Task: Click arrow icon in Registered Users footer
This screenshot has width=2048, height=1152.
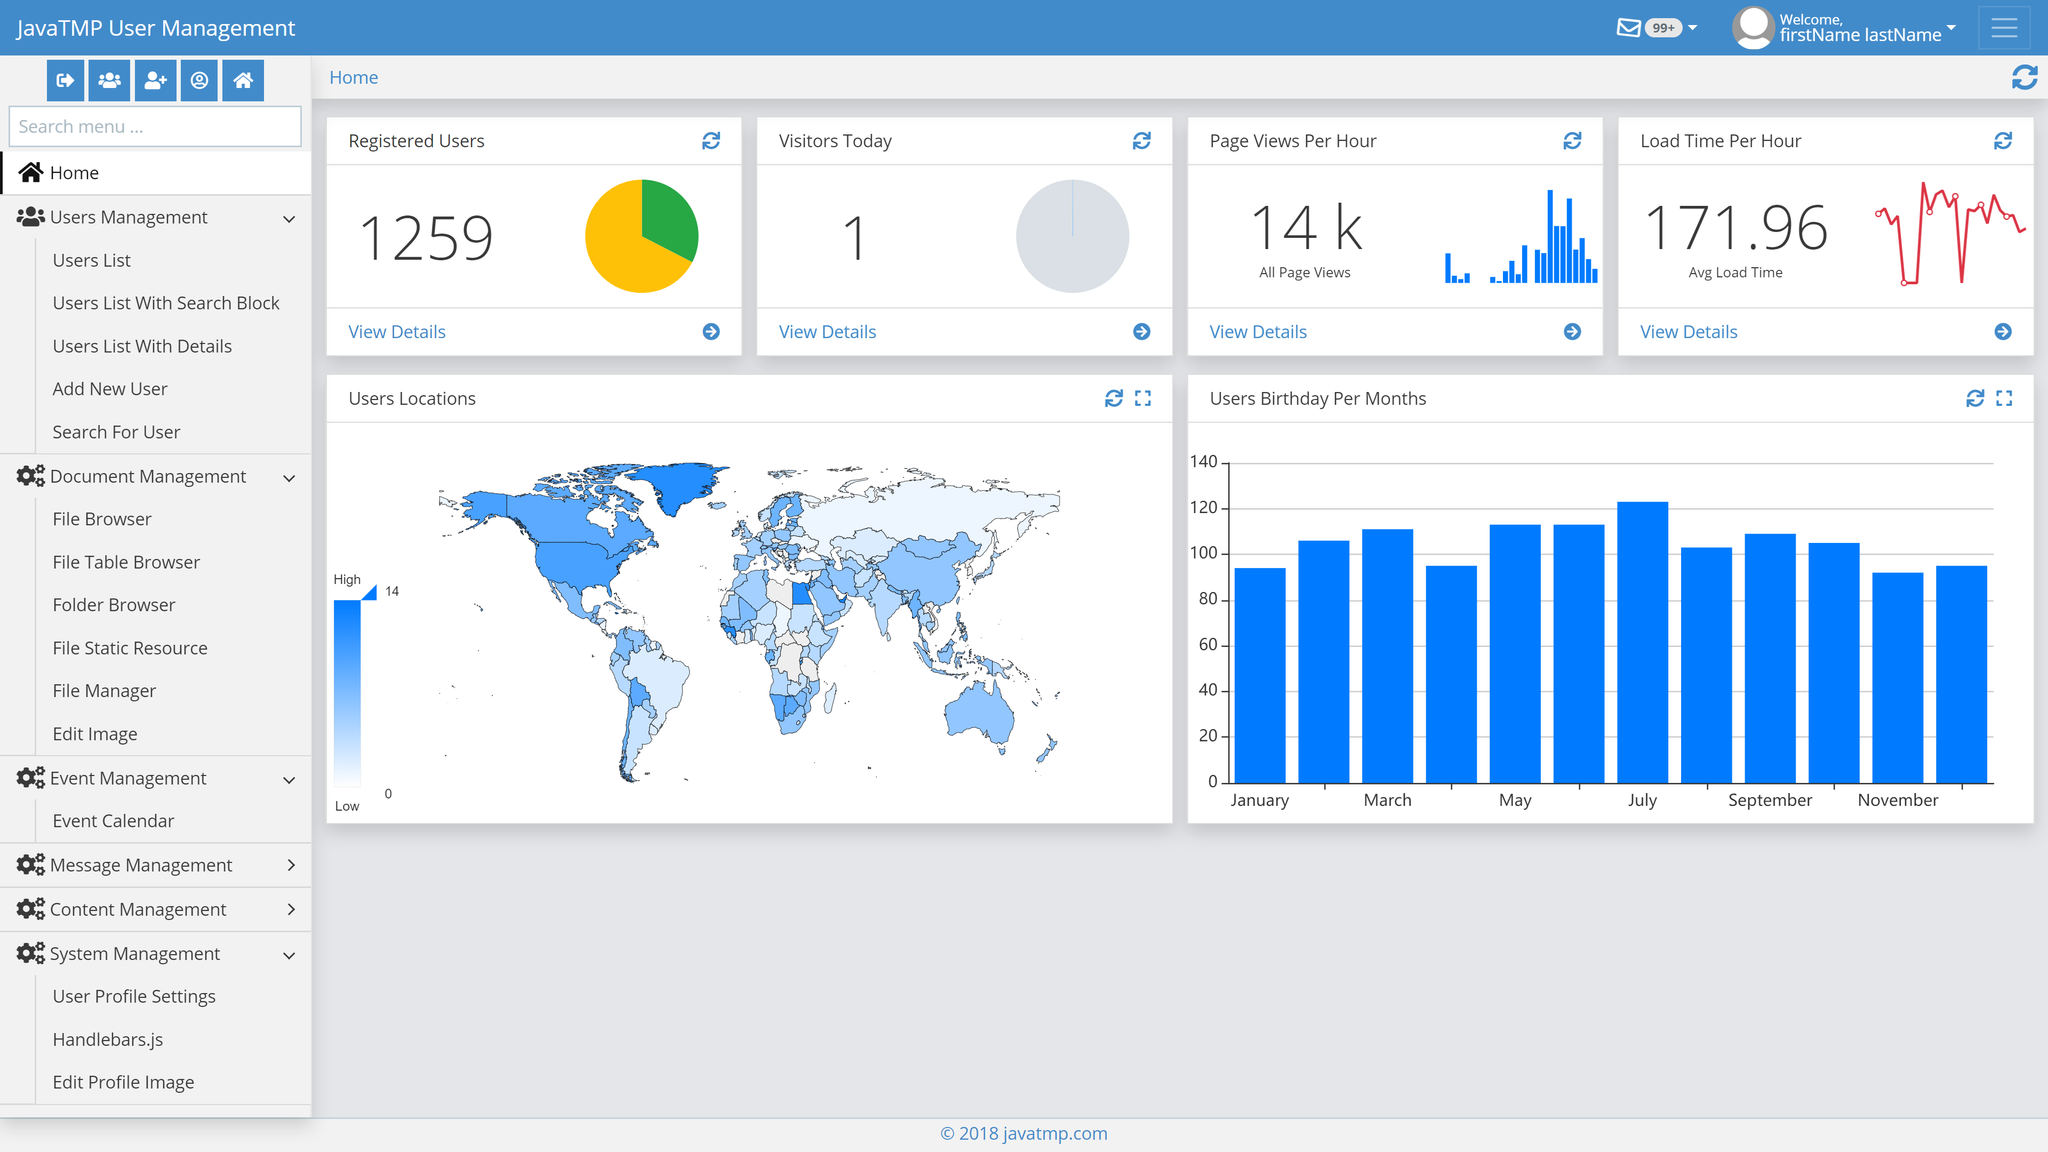Action: [711, 331]
